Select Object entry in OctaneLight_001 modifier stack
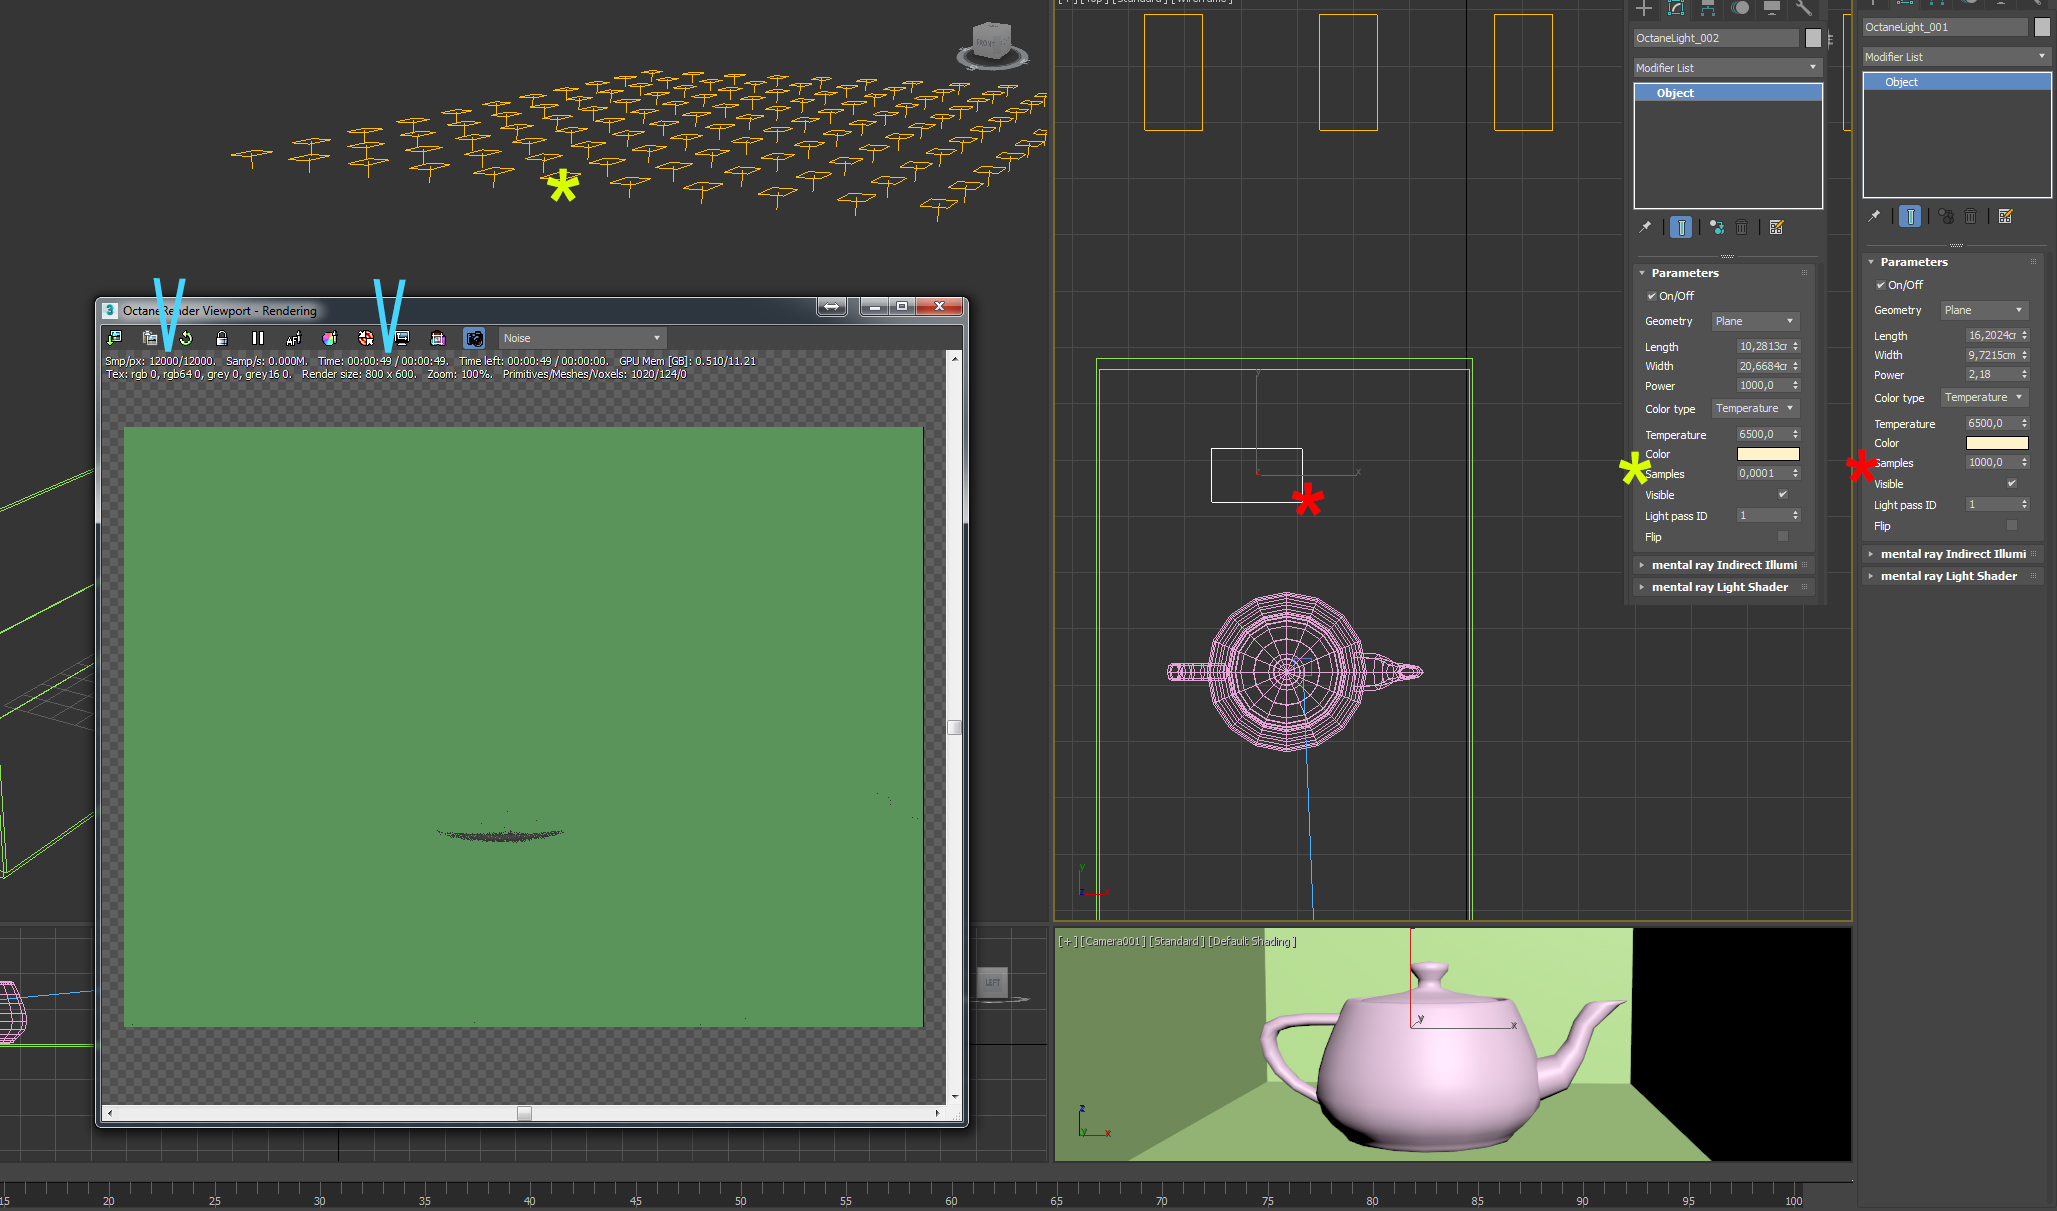The image size is (2057, 1211). pos(1901,82)
